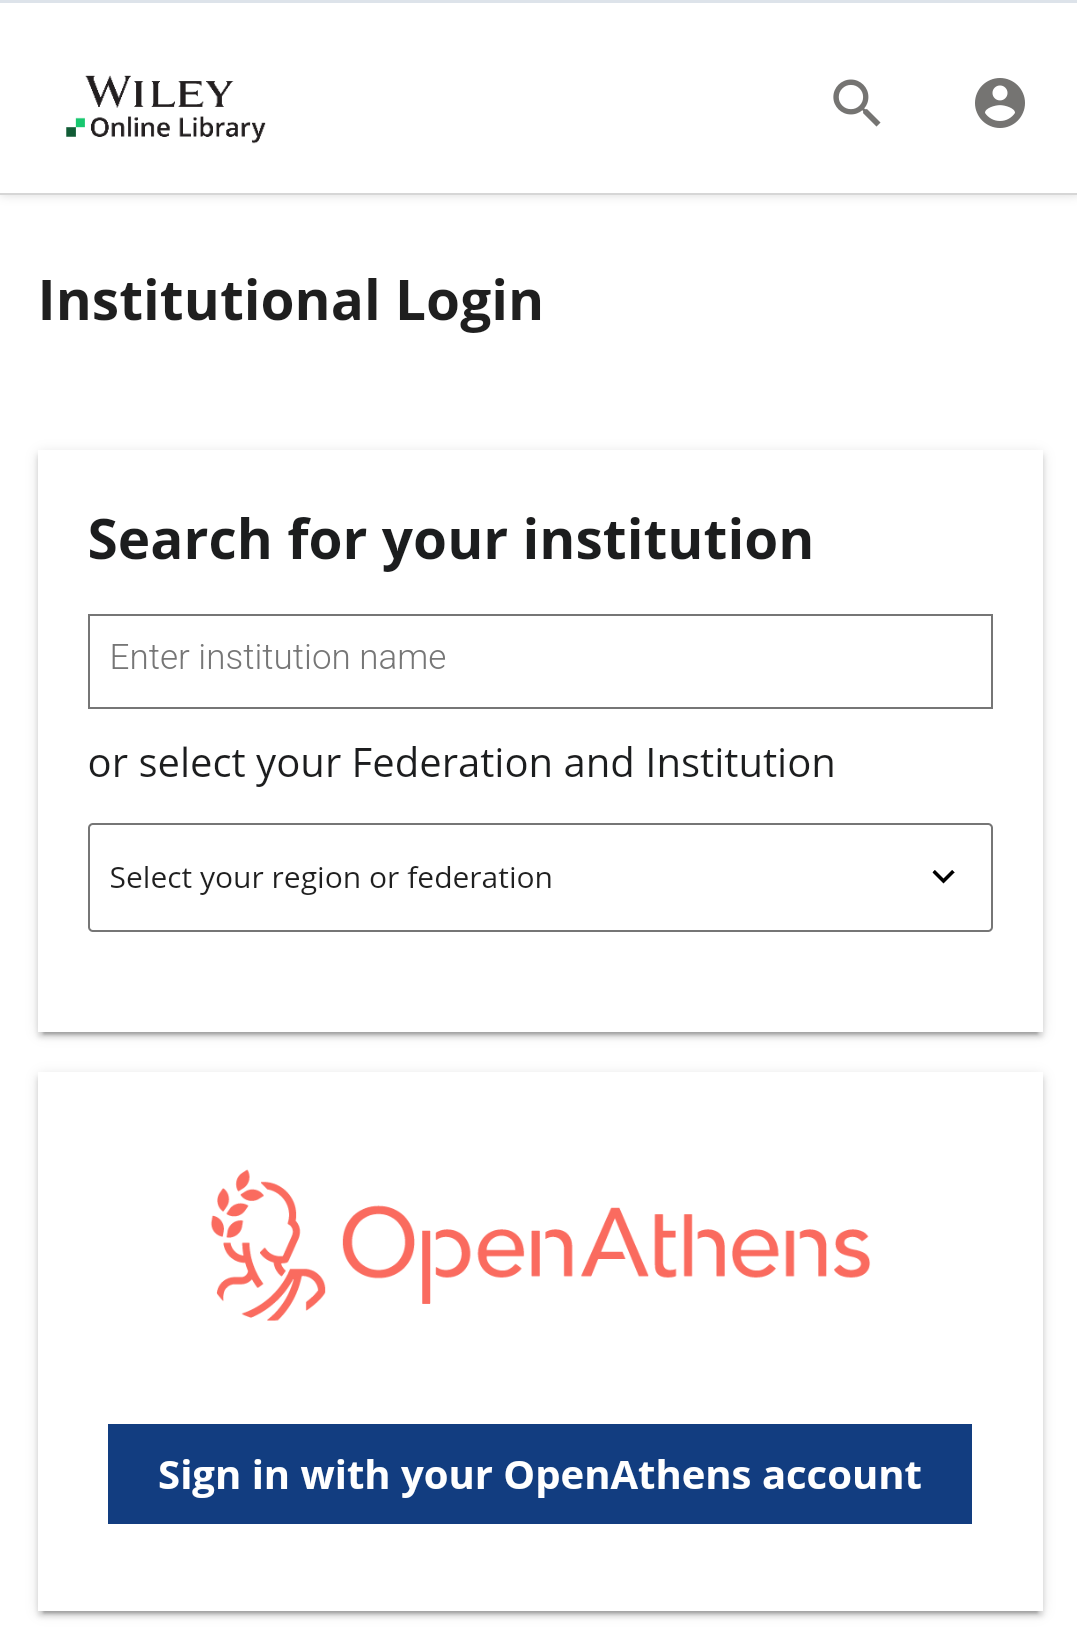Click the green square Wiley logo mark
The height and width of the screenshot is (1634, 1077).
pyautogui.click(x=75, y=128)
